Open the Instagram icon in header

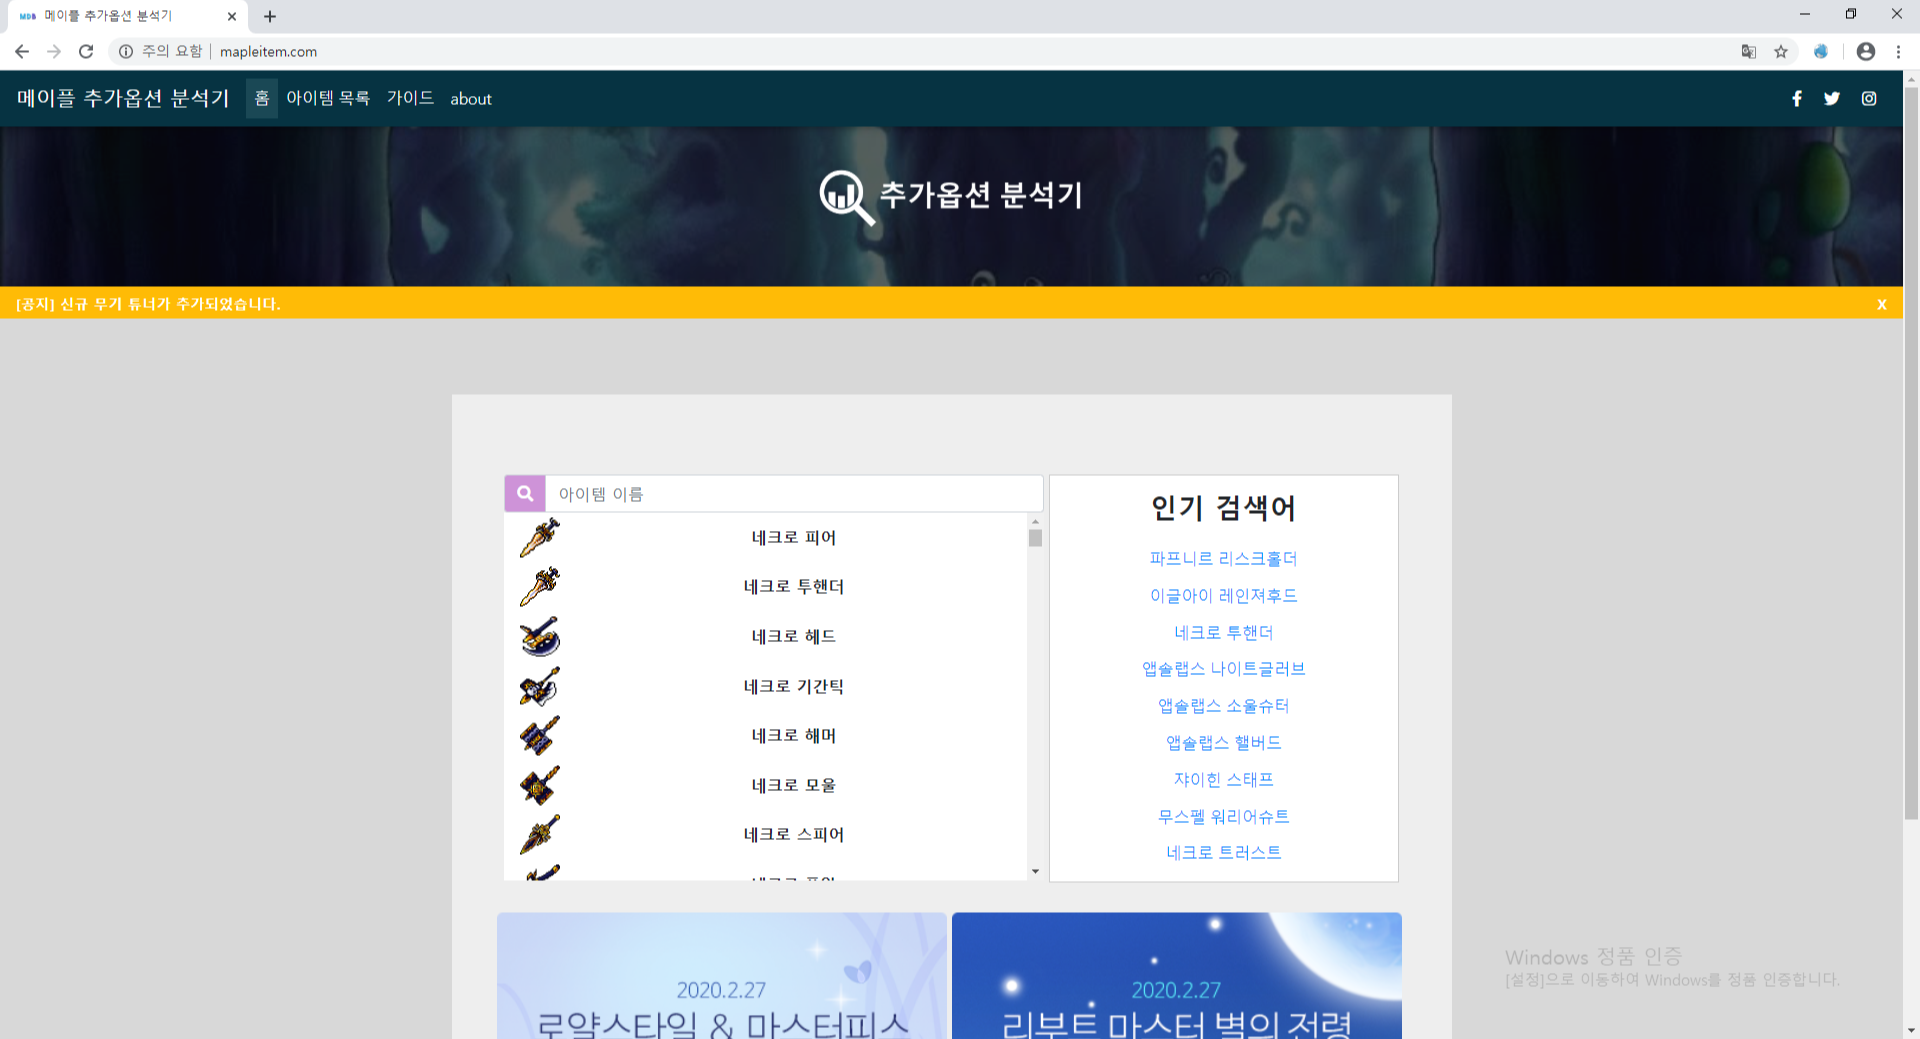(x=1869, y=98)
